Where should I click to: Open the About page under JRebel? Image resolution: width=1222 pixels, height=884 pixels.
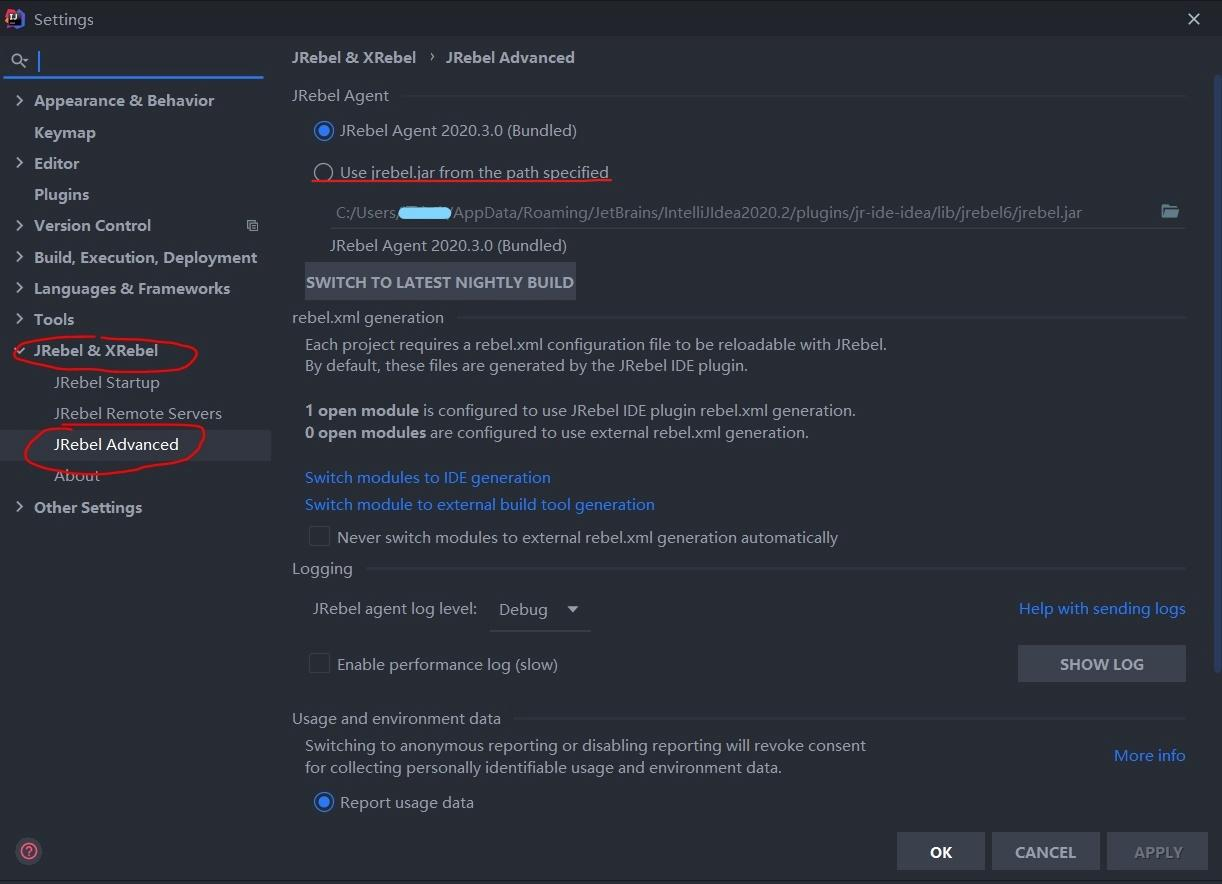[x=77, y=475]
